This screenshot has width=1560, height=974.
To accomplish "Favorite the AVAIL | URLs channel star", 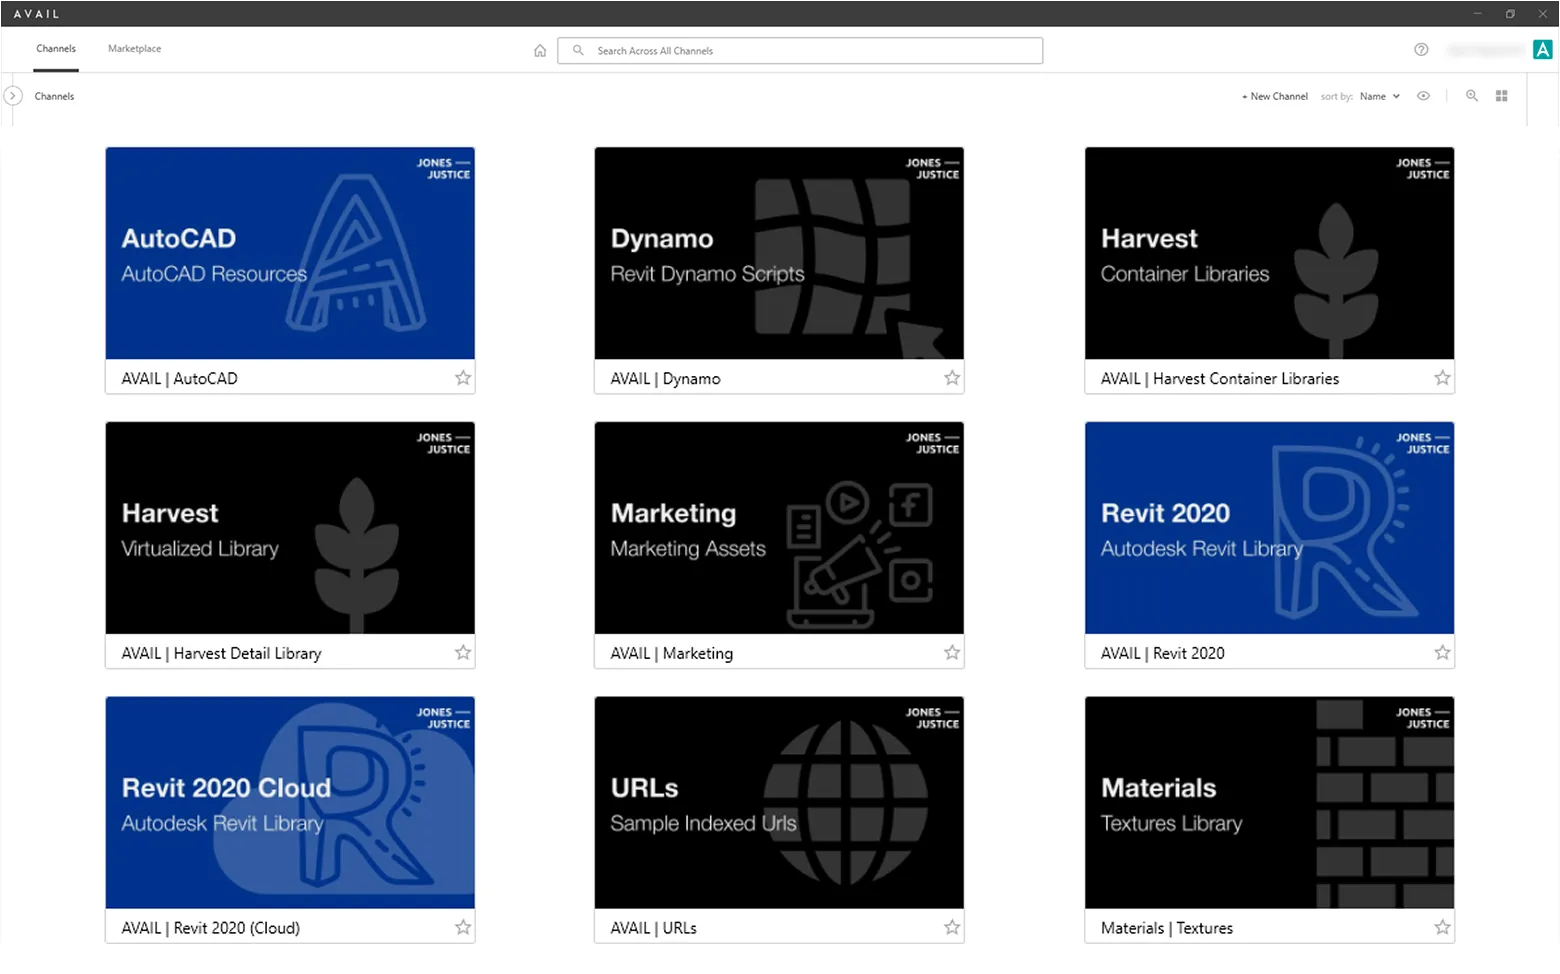I will pyautogui.click(x=952, y=928).
